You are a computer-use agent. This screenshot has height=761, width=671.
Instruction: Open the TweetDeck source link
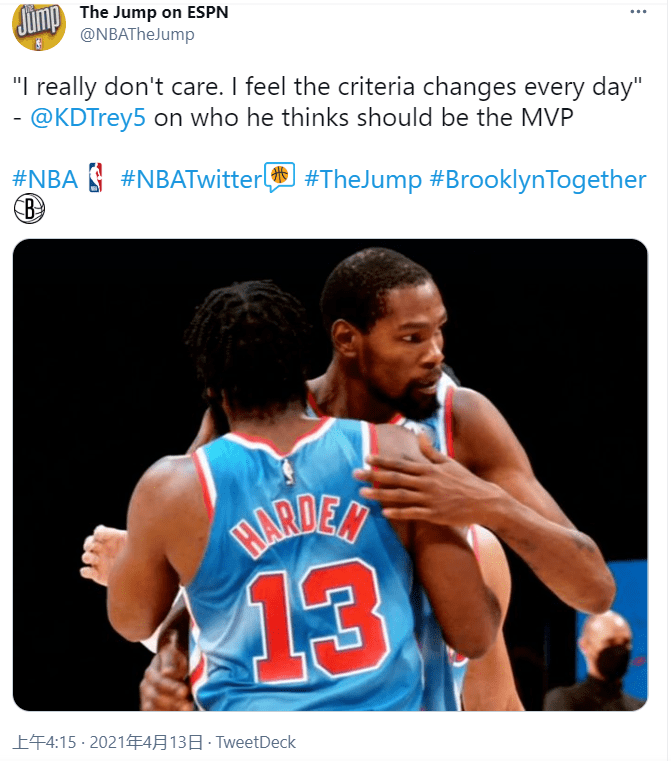pyautogui.click(x=255, y=742)
